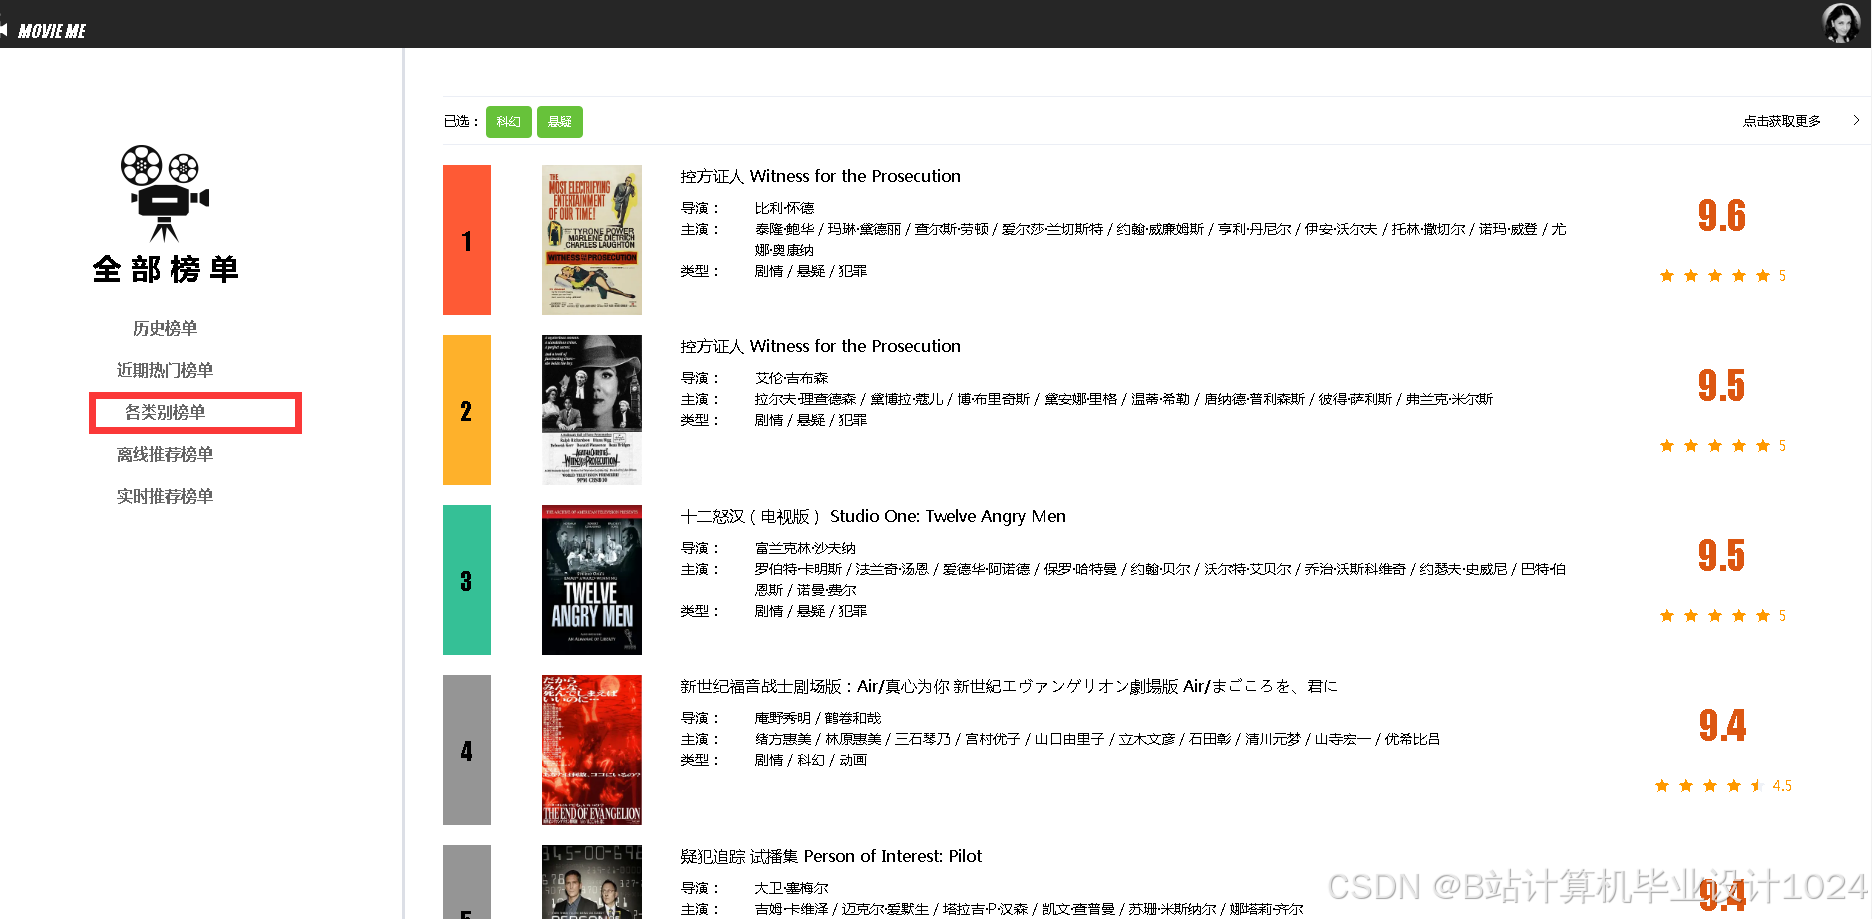Open The End of Evangelion poster
The image size is (1872, 919).
point(592,750)
